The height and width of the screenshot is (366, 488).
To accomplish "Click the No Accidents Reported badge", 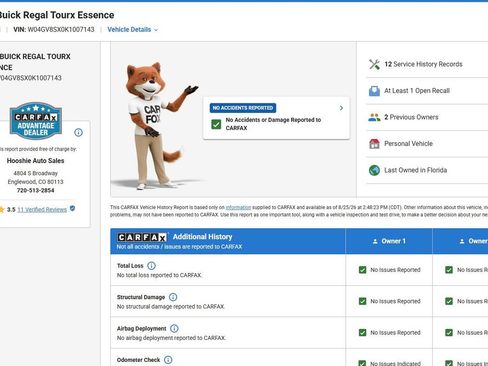I will point(243,108).
